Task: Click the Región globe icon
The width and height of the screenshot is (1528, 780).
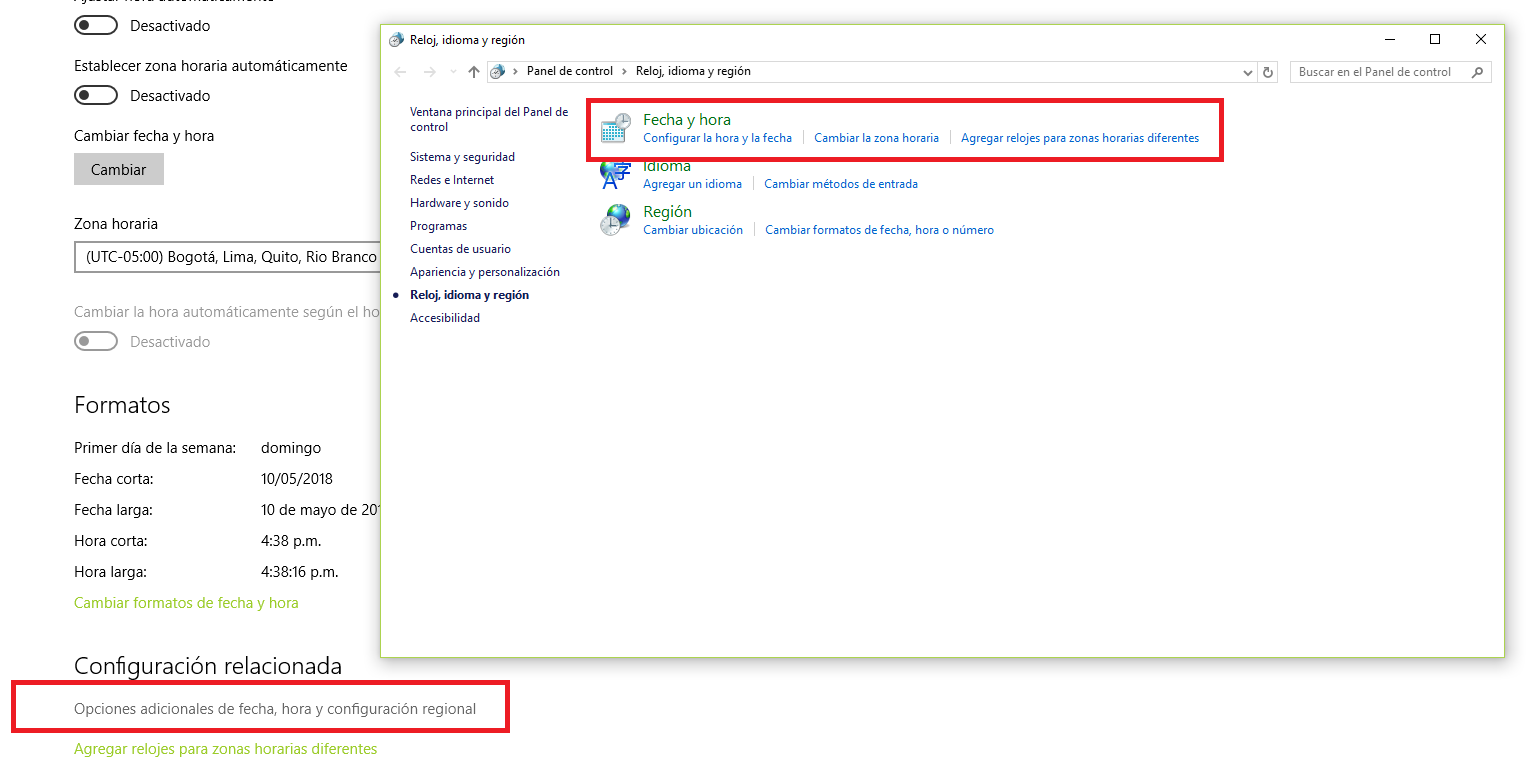Action: (615, 220)
